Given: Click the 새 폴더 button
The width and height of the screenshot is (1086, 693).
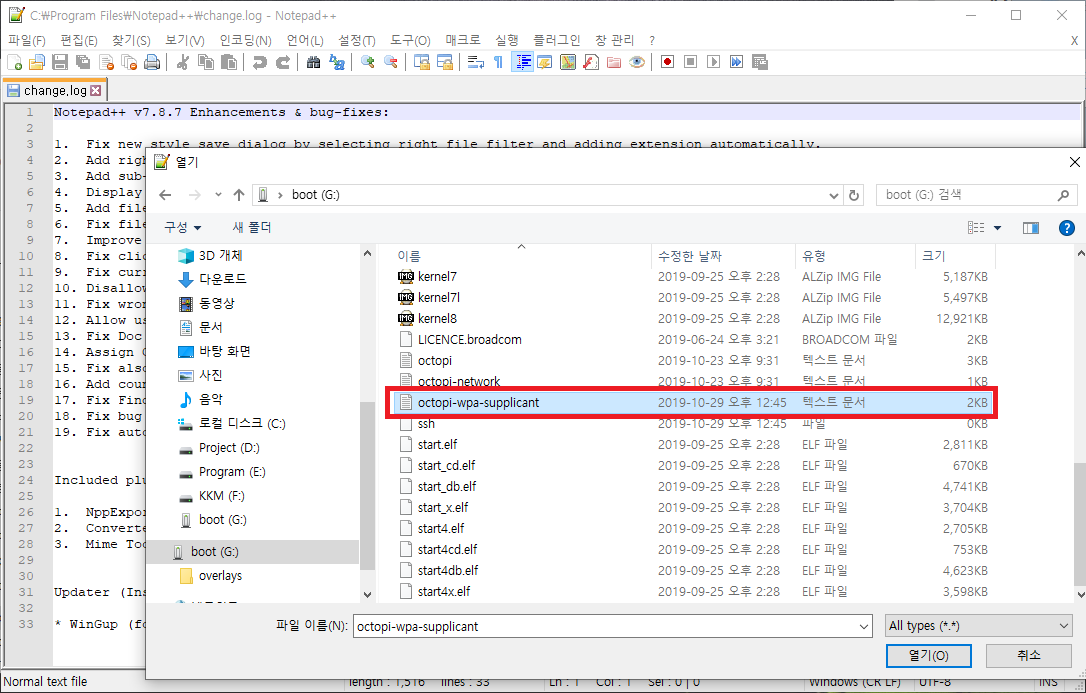Looking at the screenshot, I should (x=251, y=227).
